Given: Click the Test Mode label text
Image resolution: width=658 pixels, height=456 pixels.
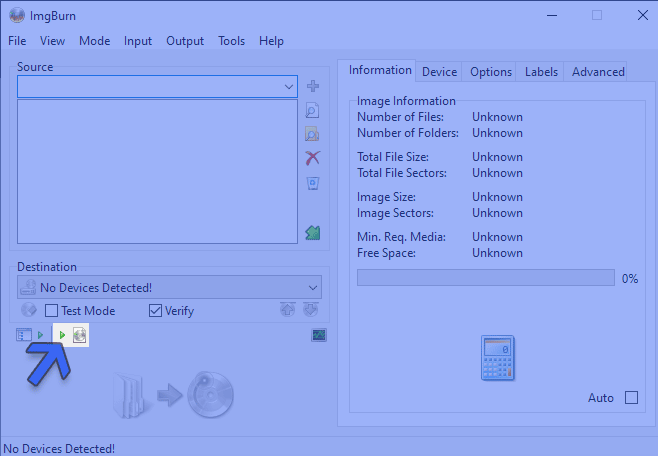Looking at the screenshot, I should click(88, 311).
